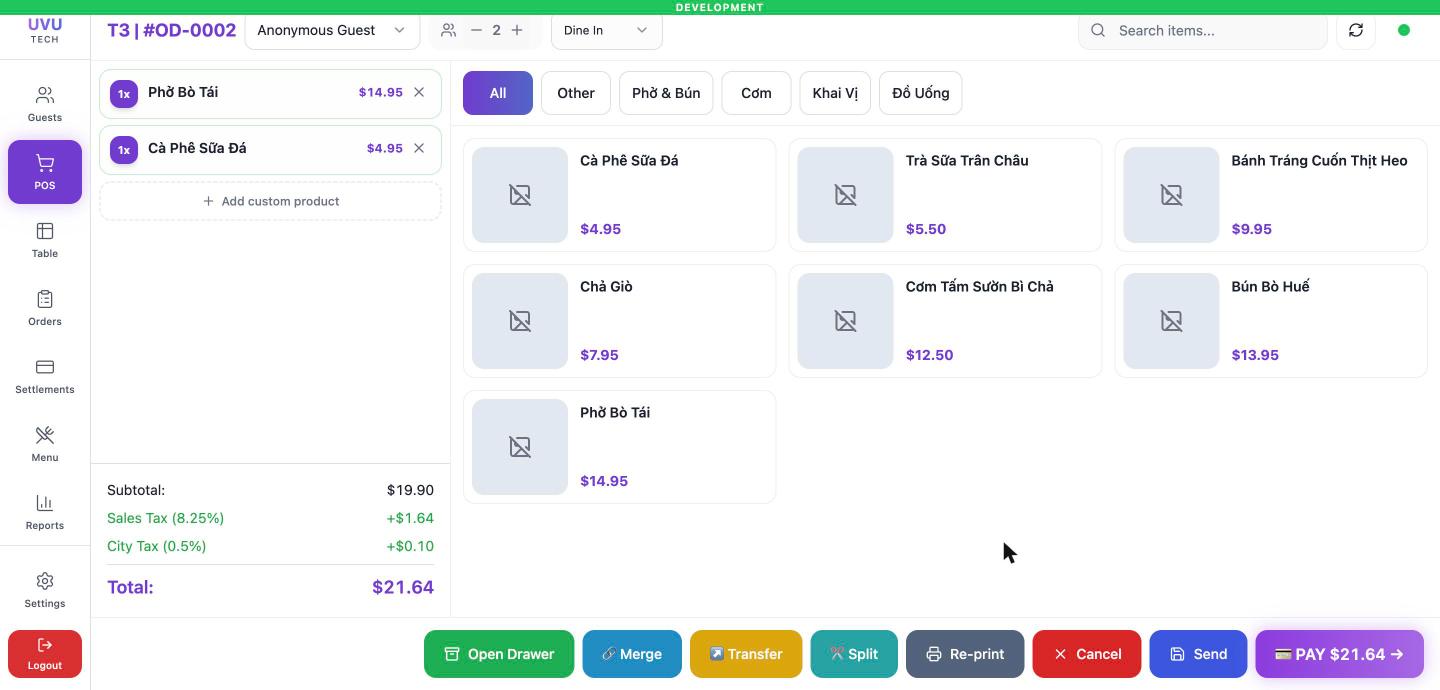The height and width of the screenshot is (690, 1440).
Task: Add Cơm Tấm Sườn Bì Chả to order
Action: [945, 321]
